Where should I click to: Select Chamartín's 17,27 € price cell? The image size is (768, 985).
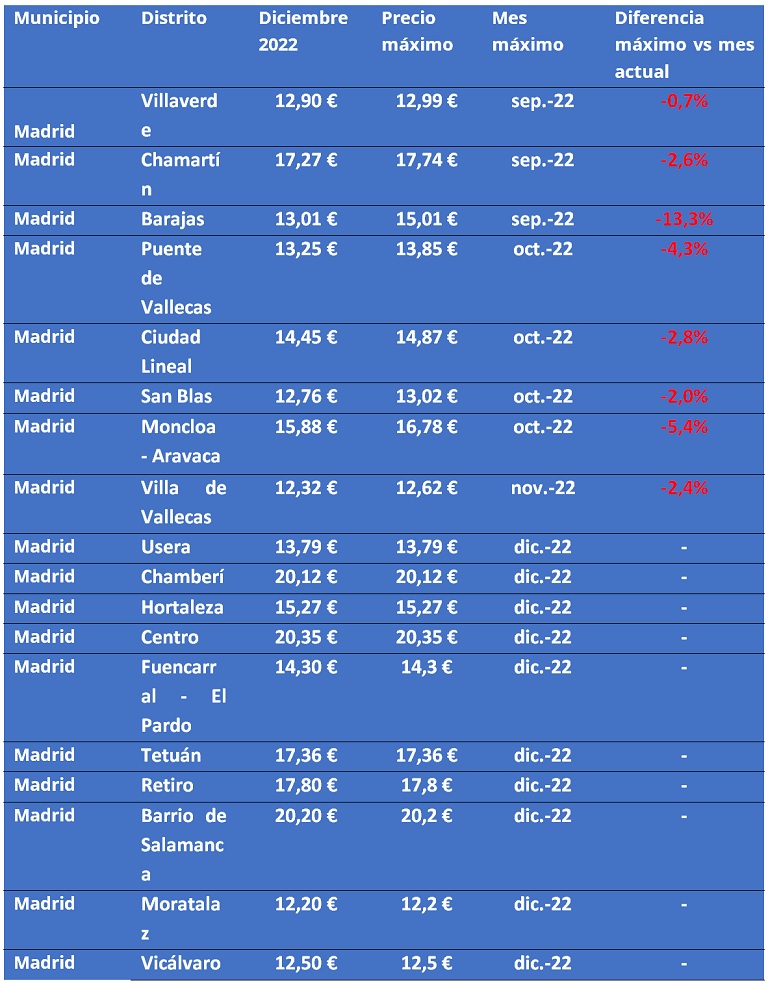(x=306, y=160)
